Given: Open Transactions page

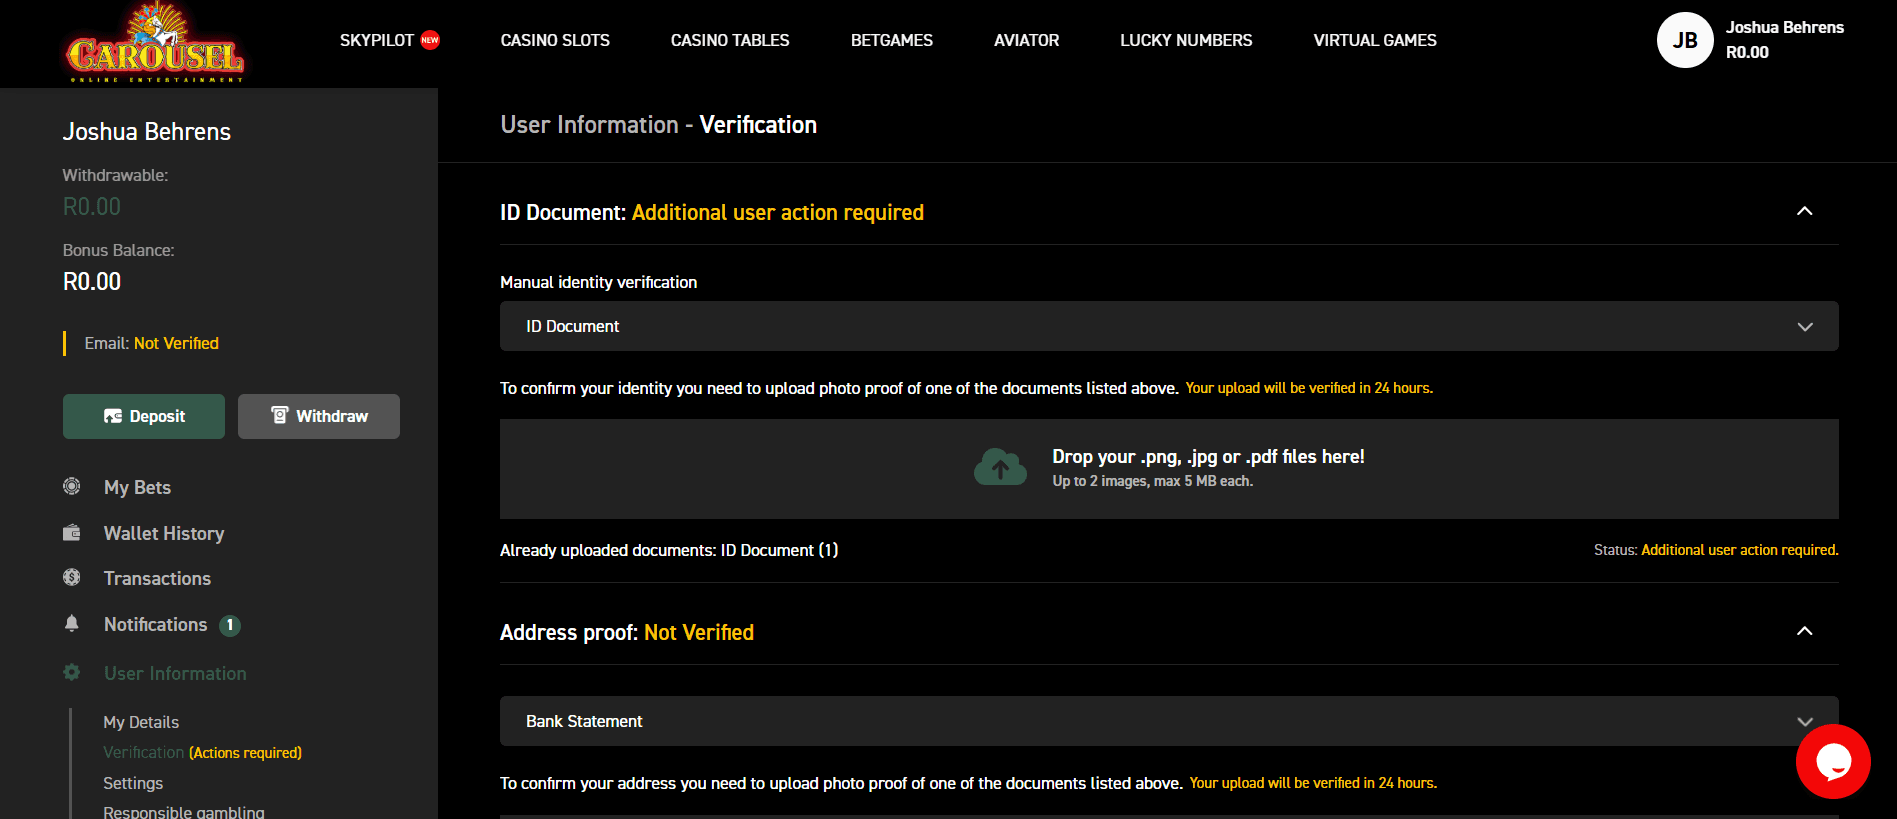Looking at the screenshot, I should [x=157, y=578].
